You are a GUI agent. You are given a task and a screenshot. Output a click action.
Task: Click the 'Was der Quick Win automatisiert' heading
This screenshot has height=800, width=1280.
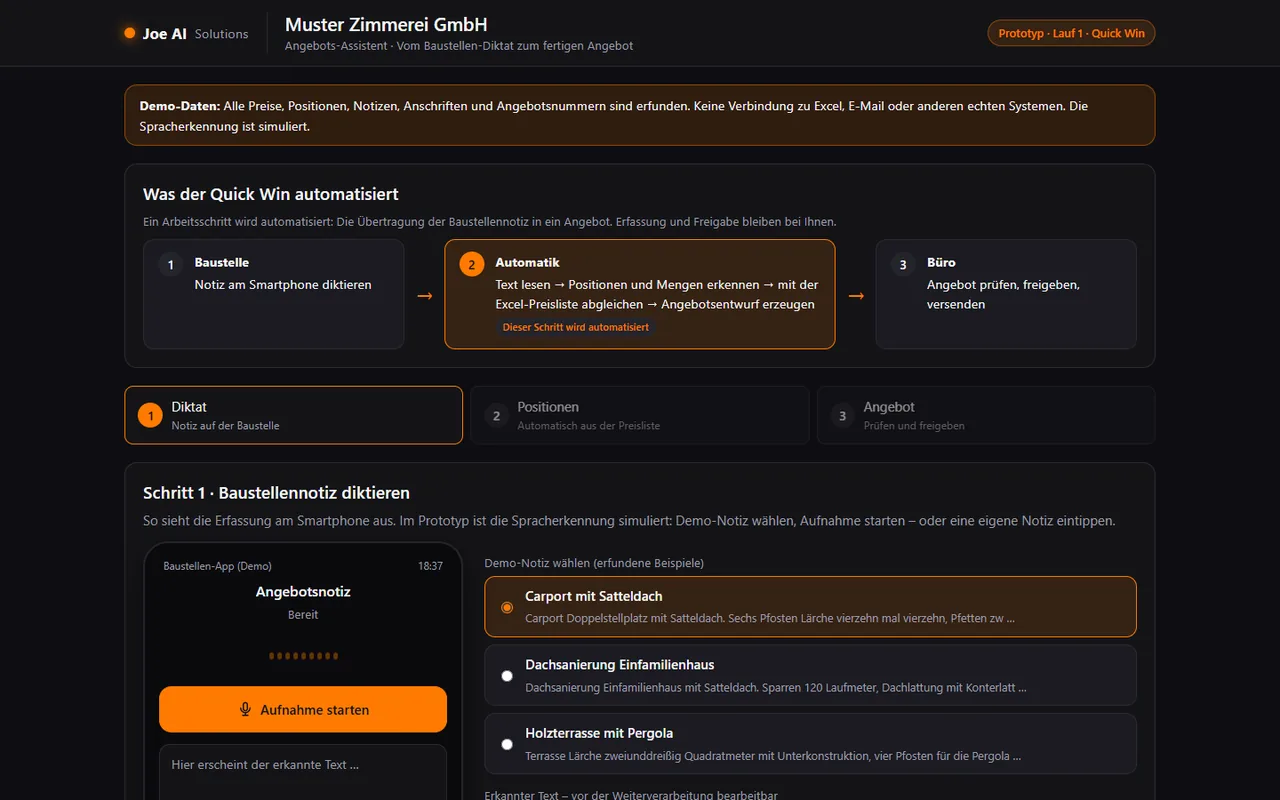point(271,194)
